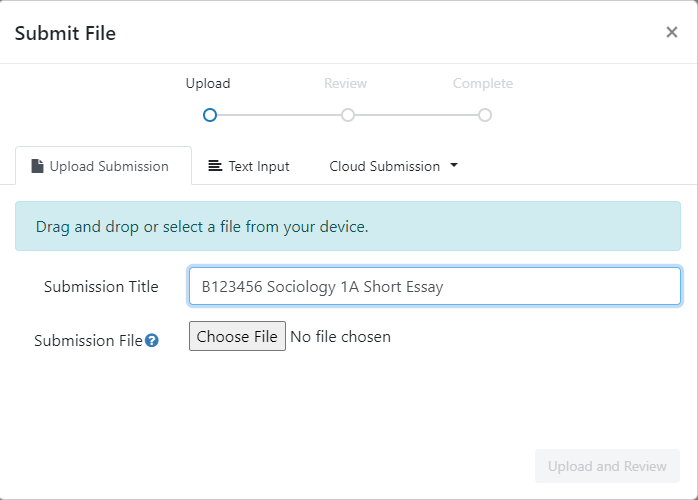
Task: Open the Cloud Submission menu label
Action: pos(384,166)
